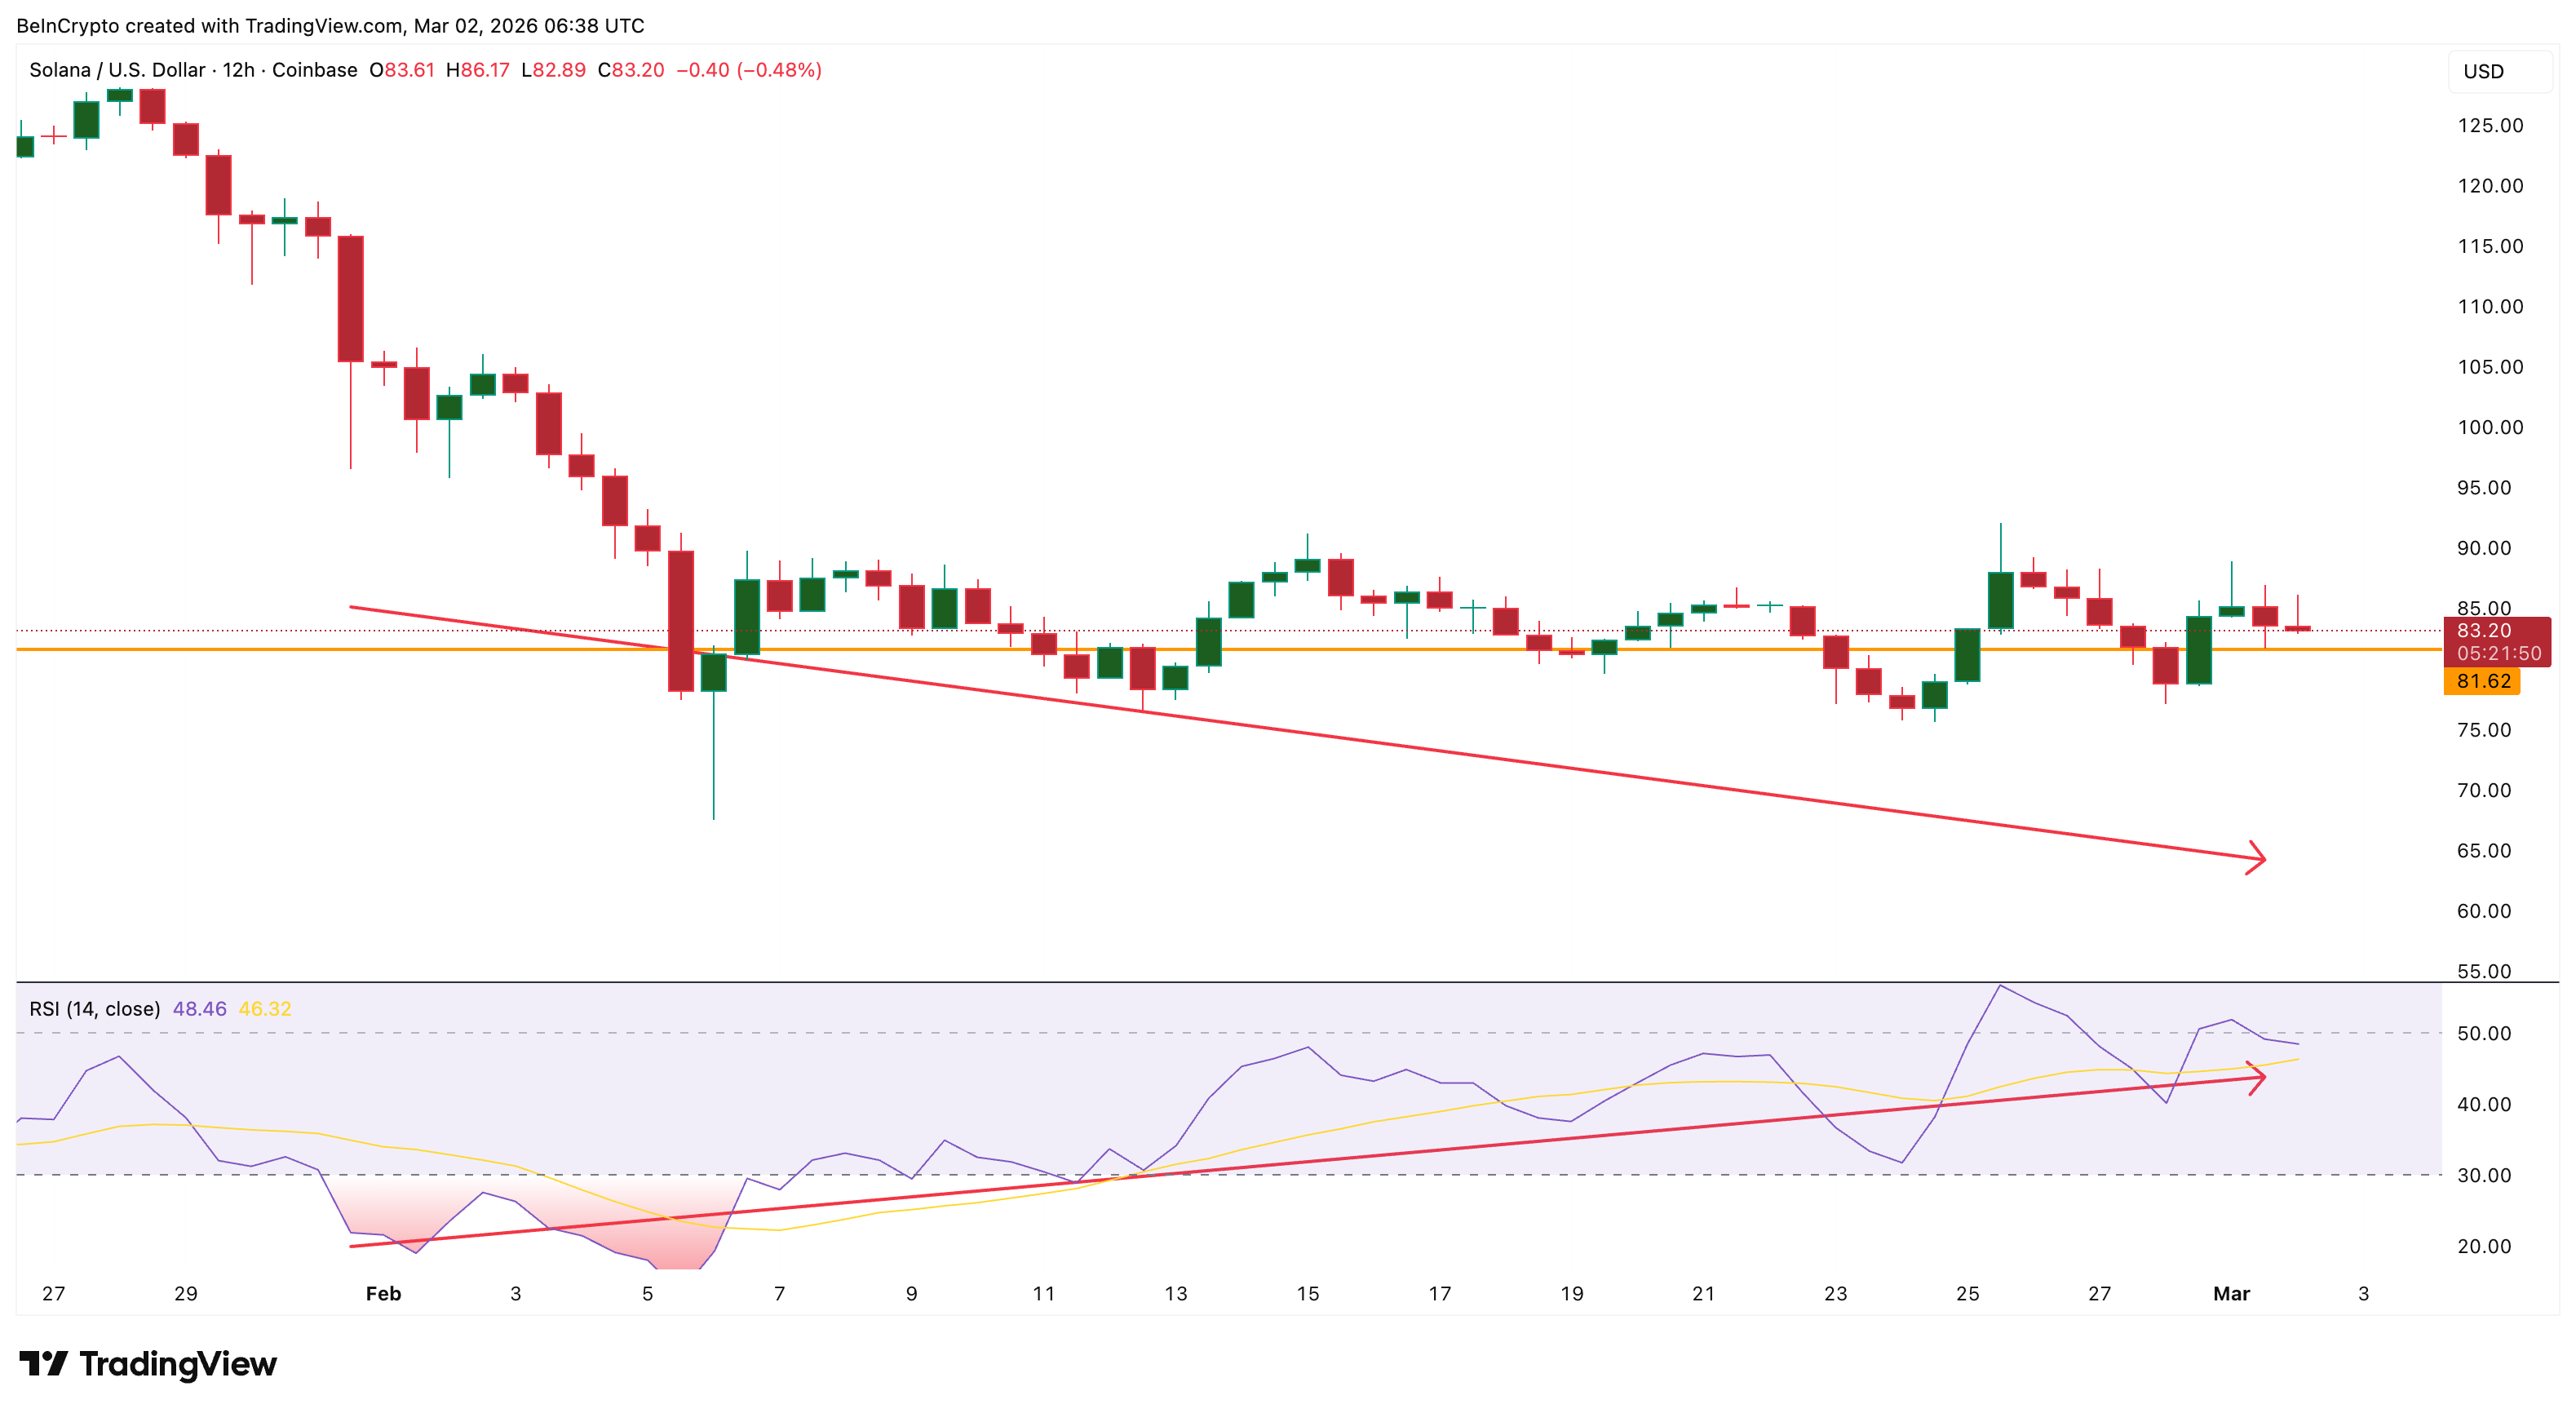This screenshot has width=2576, height=1413.
Task: Click the Mar label on the time axis
Action: (2231, 1293)
